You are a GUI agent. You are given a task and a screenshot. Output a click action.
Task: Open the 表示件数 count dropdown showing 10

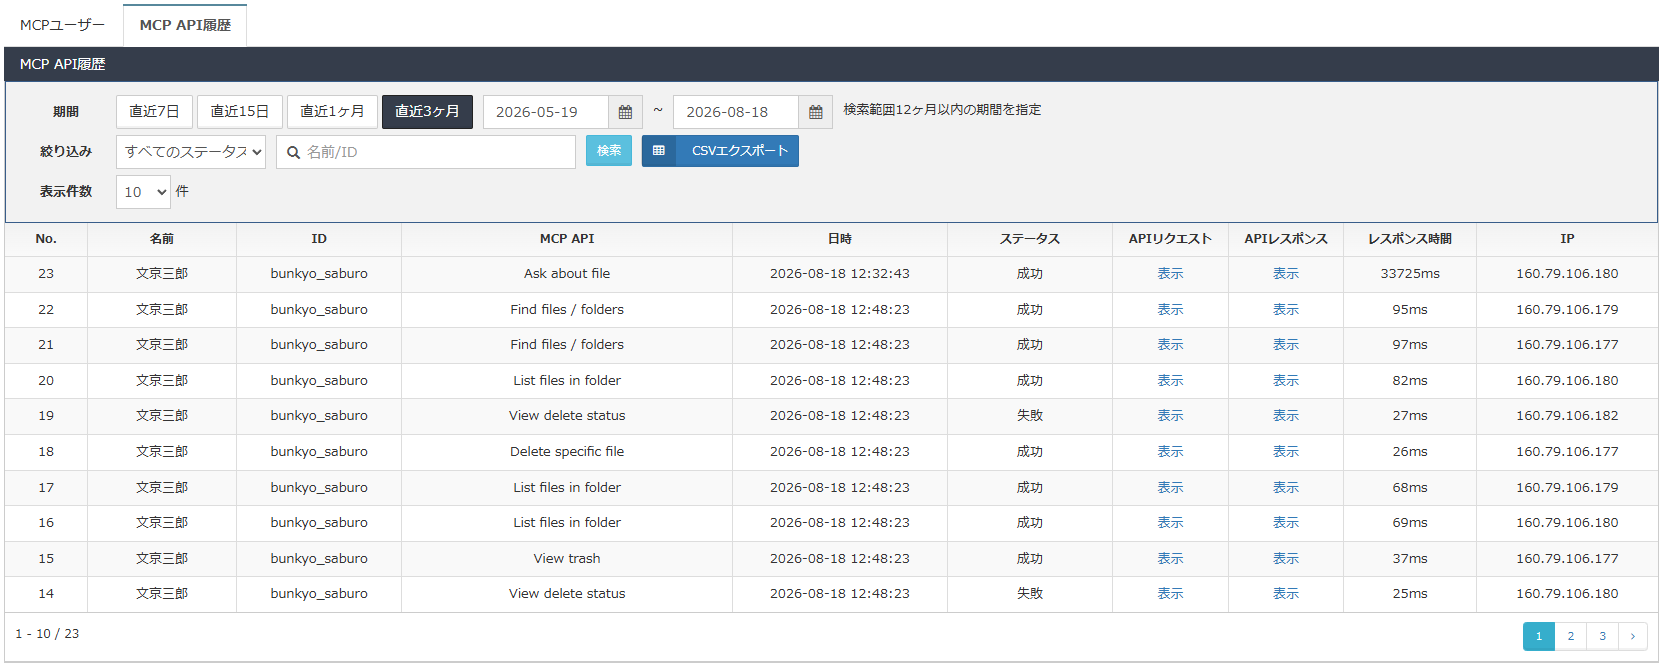pos(143,192)
